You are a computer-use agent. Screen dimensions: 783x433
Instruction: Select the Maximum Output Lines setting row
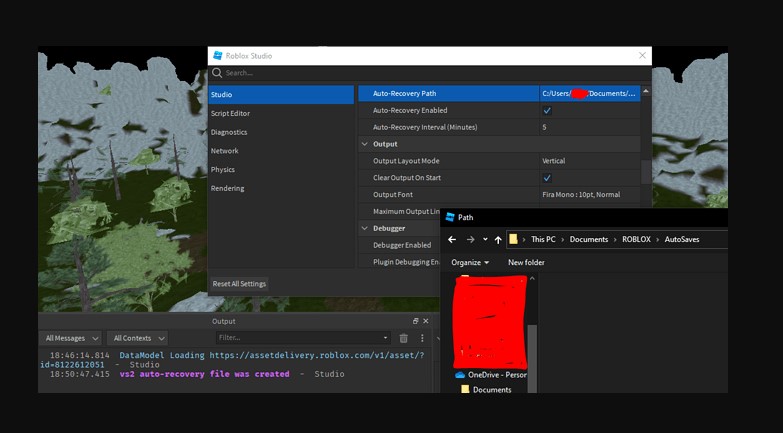(399, 211)
